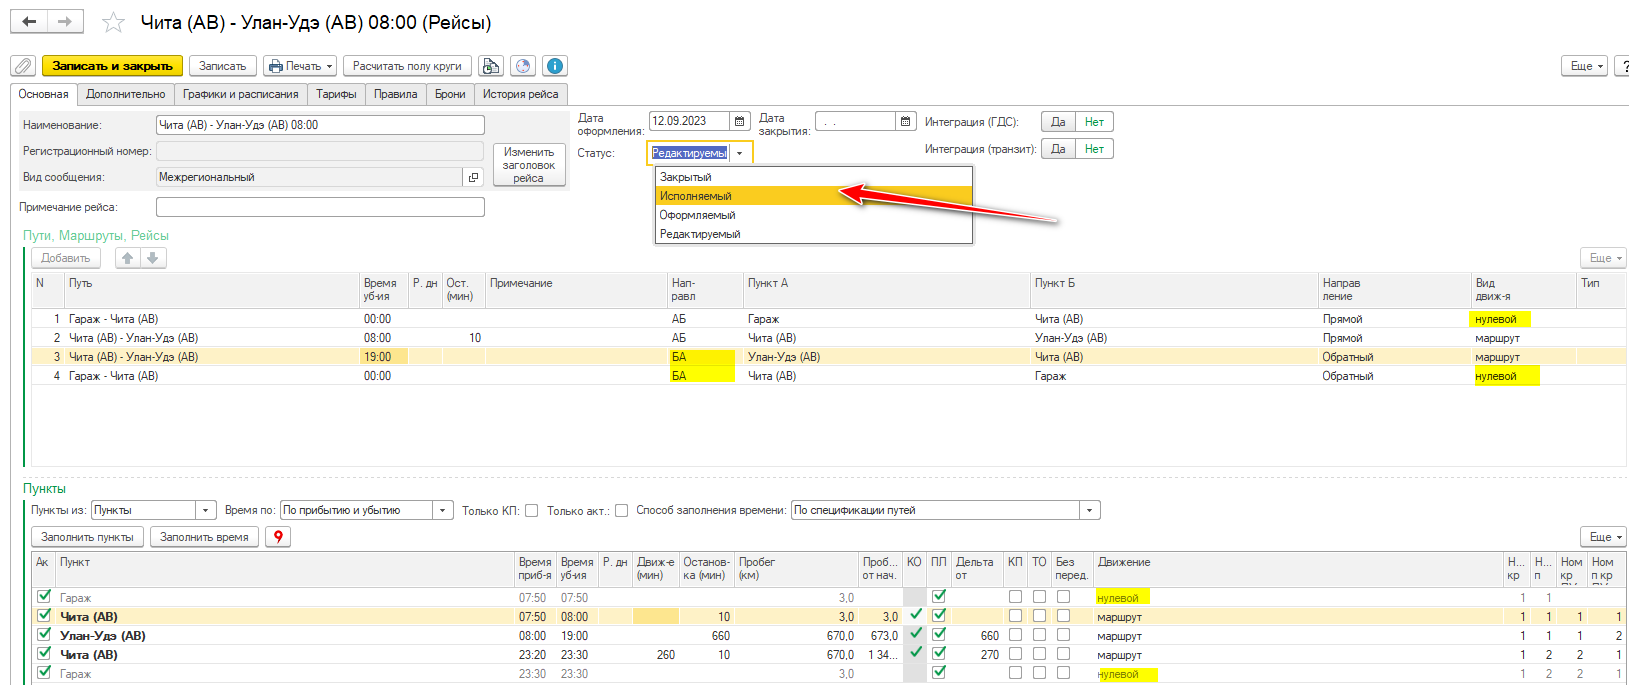Open the Способ заполнения времени dropdown
The image size is (1629, 685).
pos(1089,511)
